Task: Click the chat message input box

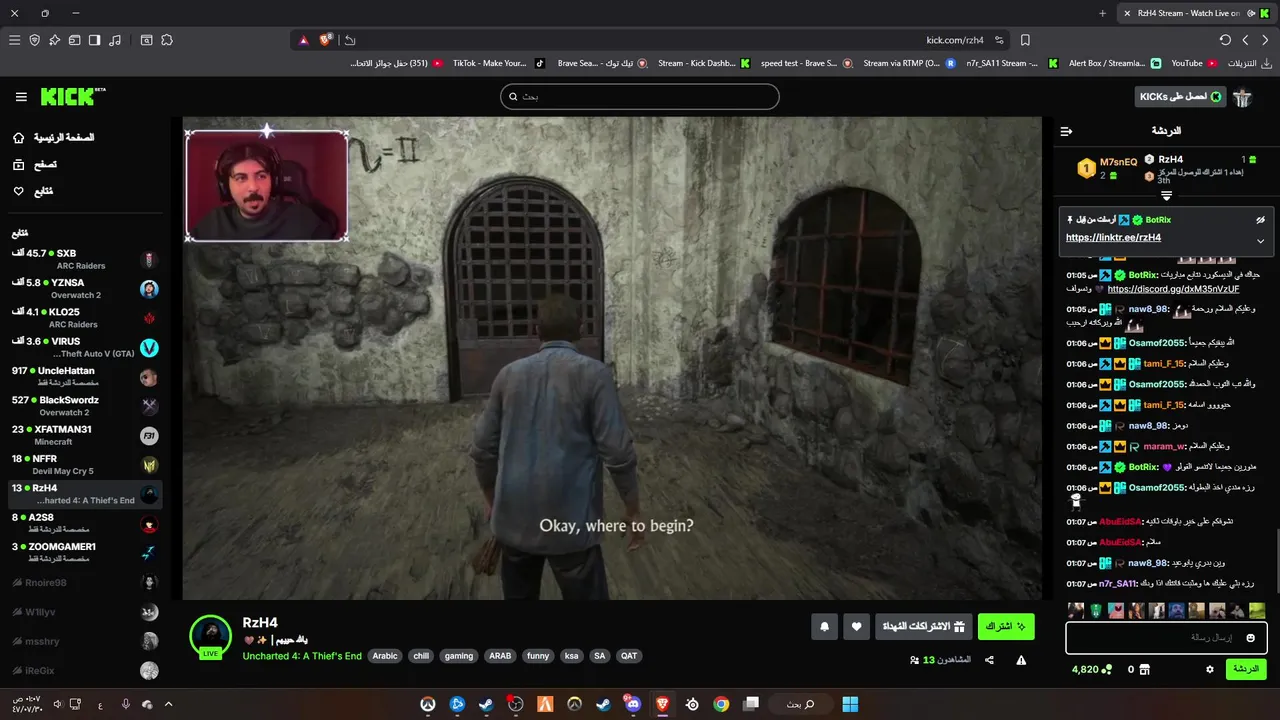Action: (1166, 638)
